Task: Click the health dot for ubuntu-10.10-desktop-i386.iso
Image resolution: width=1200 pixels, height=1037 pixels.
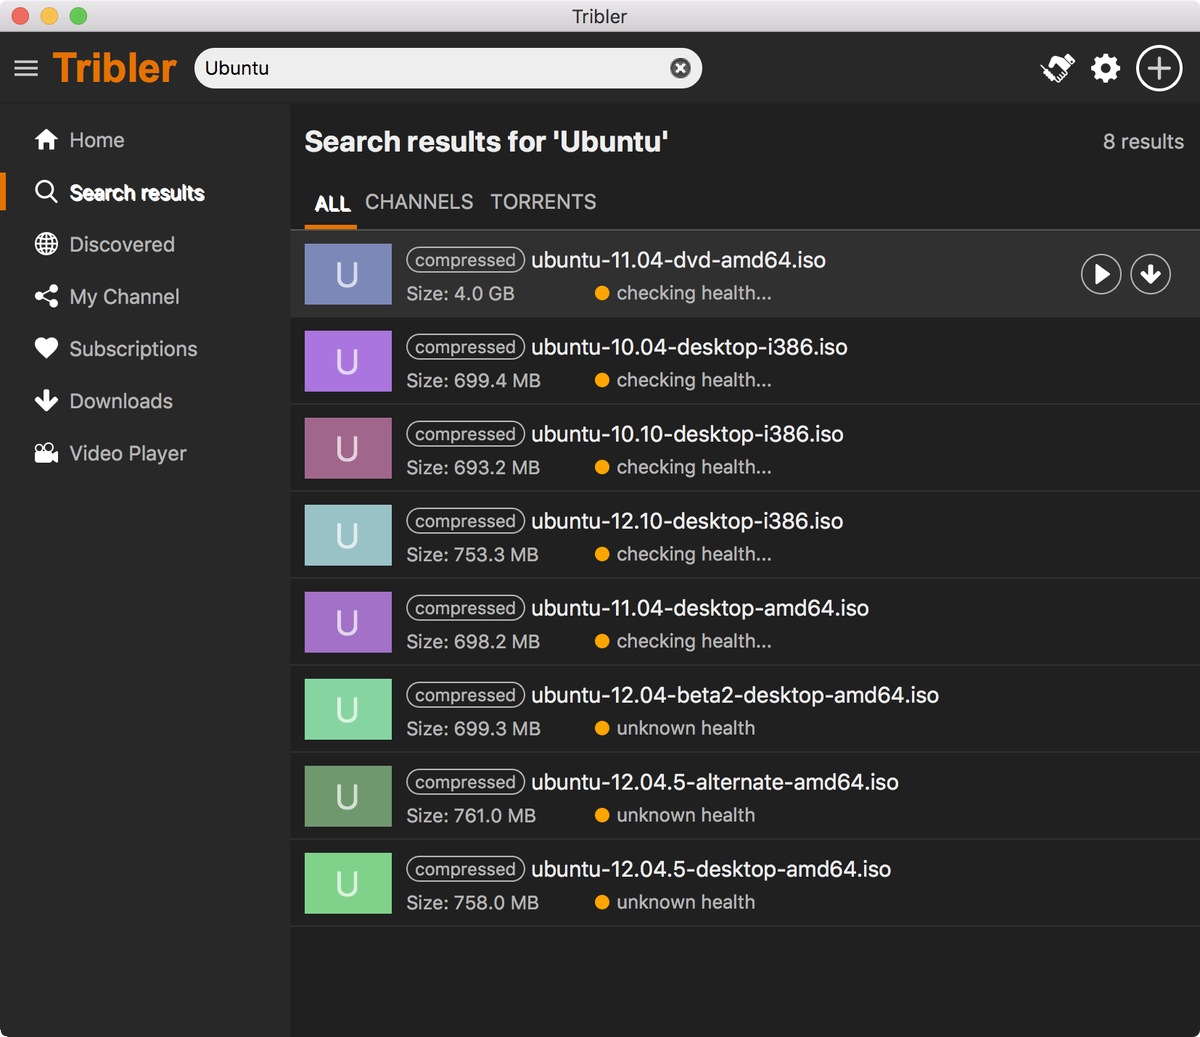Action: pos(602,467)
